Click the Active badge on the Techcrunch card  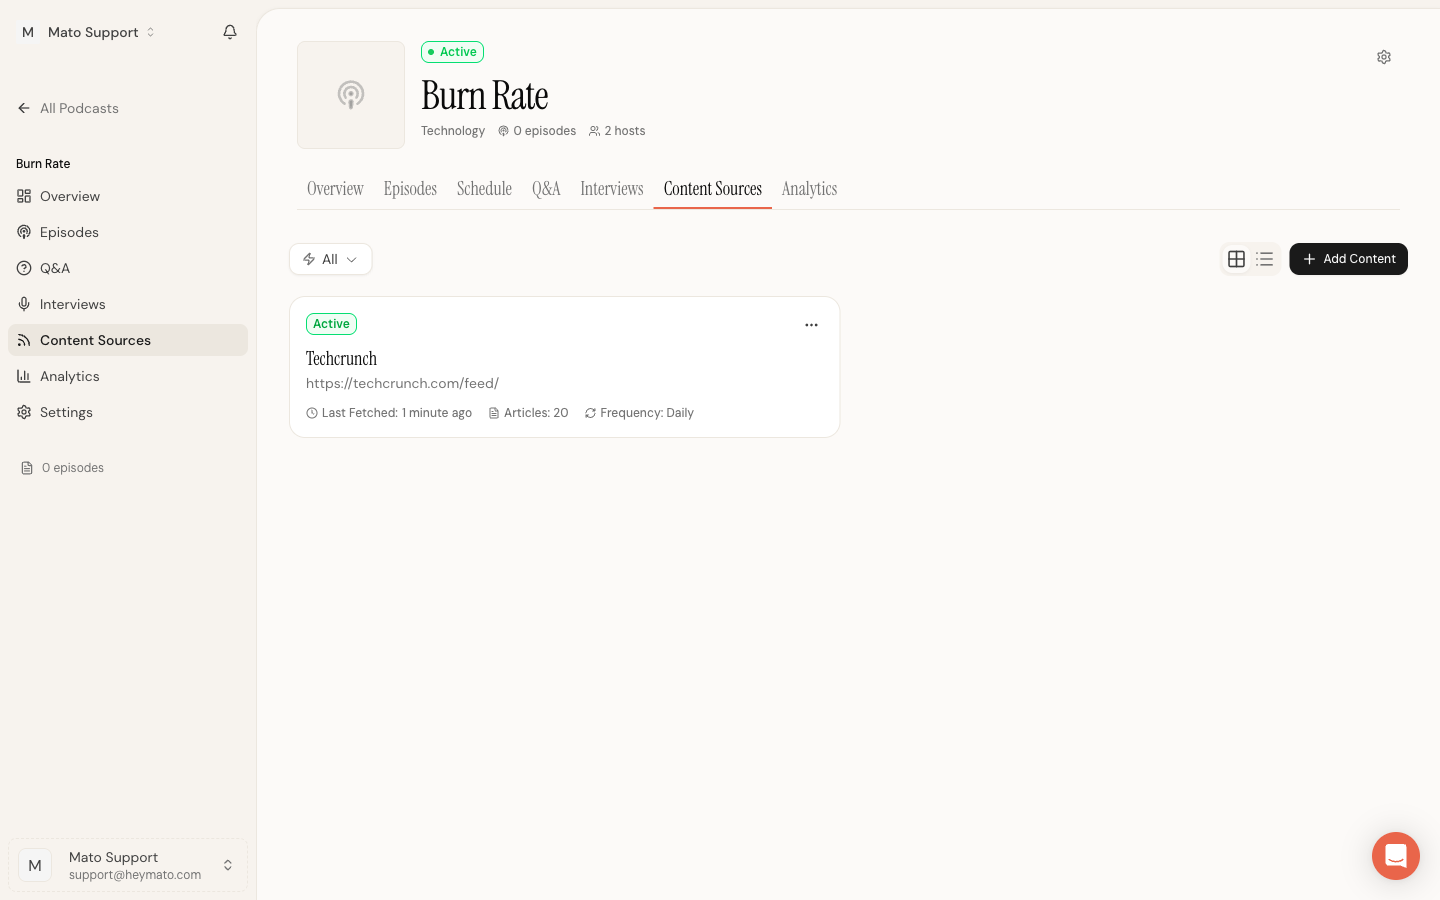coord(331,324)
